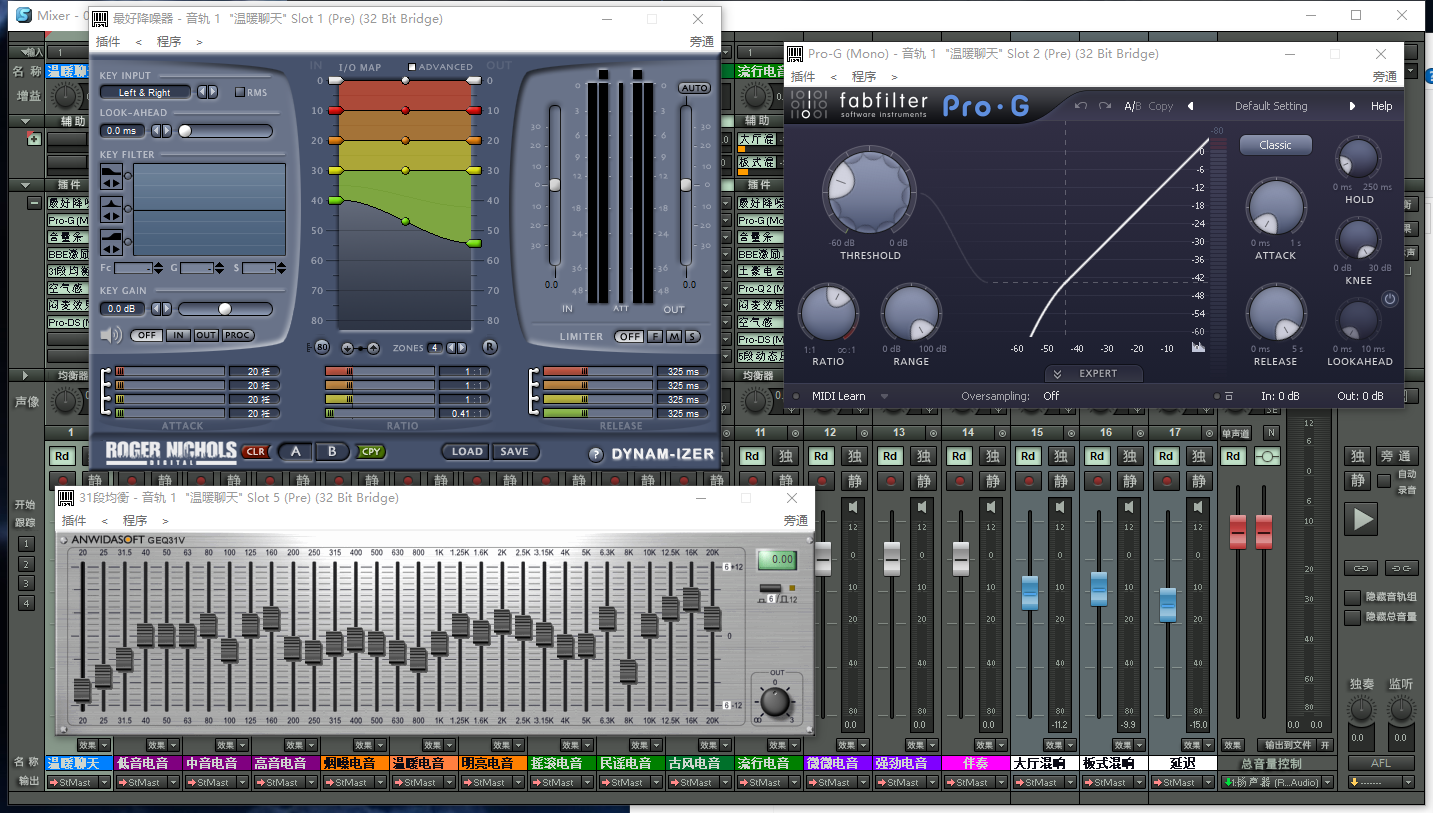This screenshot has height=813, width=1433.
Task: Select the band-pass key filter shape icon
Action: [111, 210]
